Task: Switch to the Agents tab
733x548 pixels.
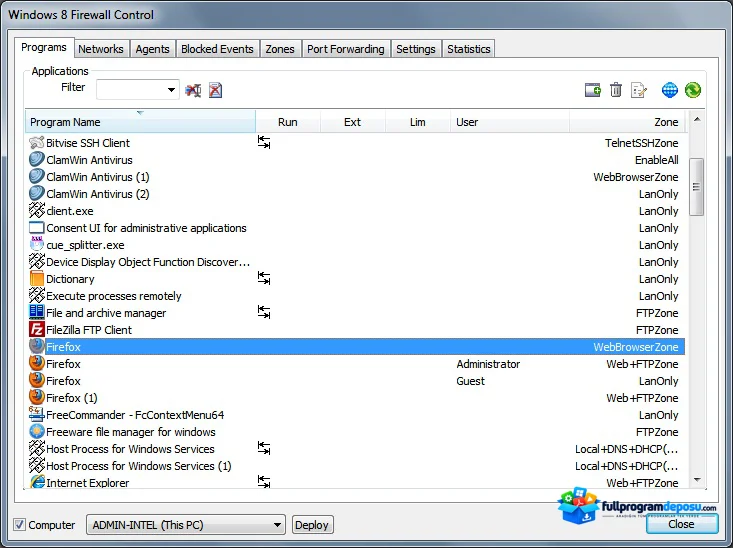Action: [152, 49]
